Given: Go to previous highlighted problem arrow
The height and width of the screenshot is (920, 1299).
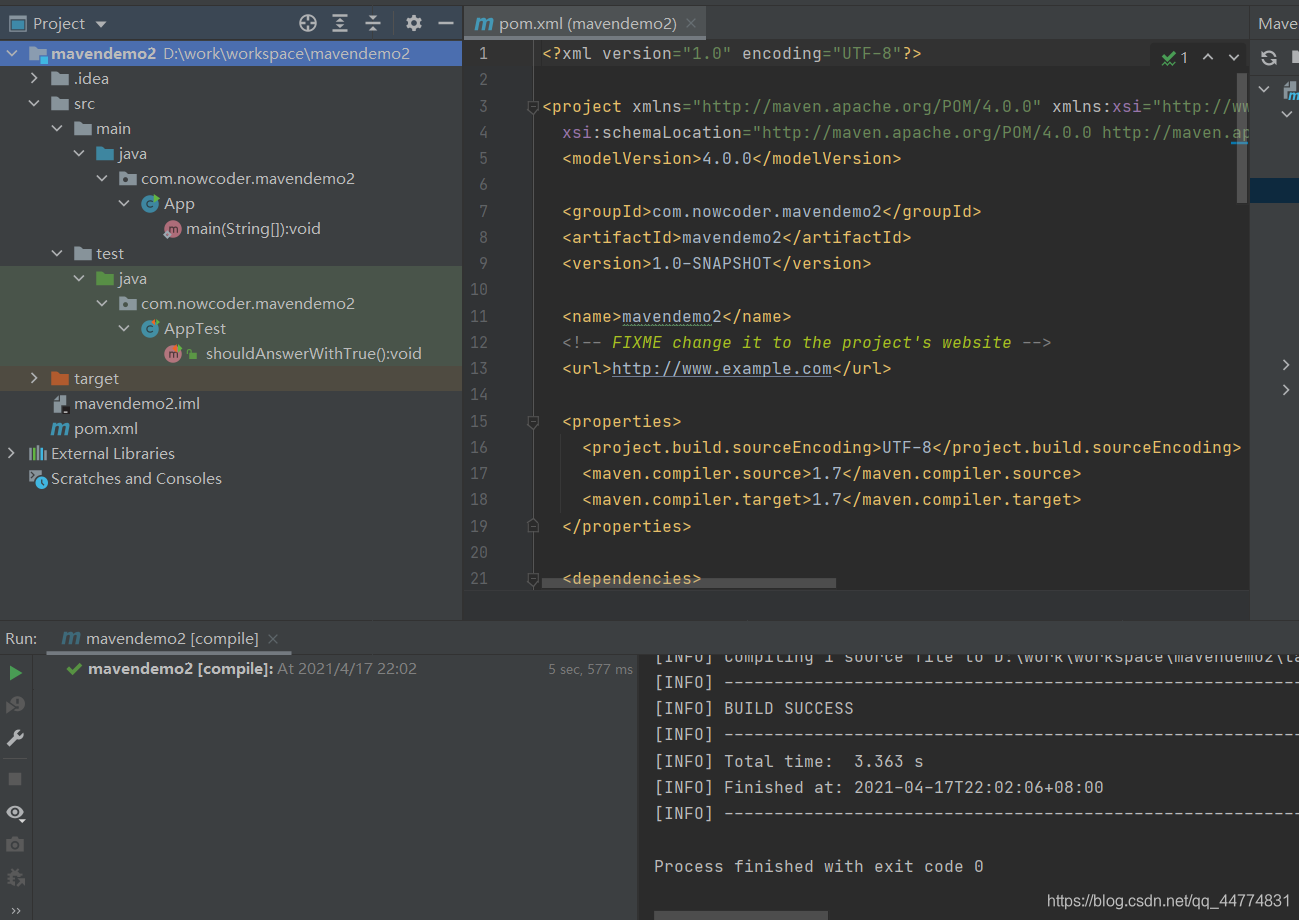Looking at the screenshot, I should point(1208,58).
